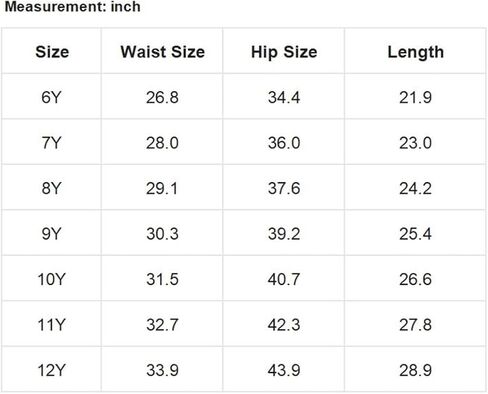
Task: Click waist value 33.9
Action: 162,370
